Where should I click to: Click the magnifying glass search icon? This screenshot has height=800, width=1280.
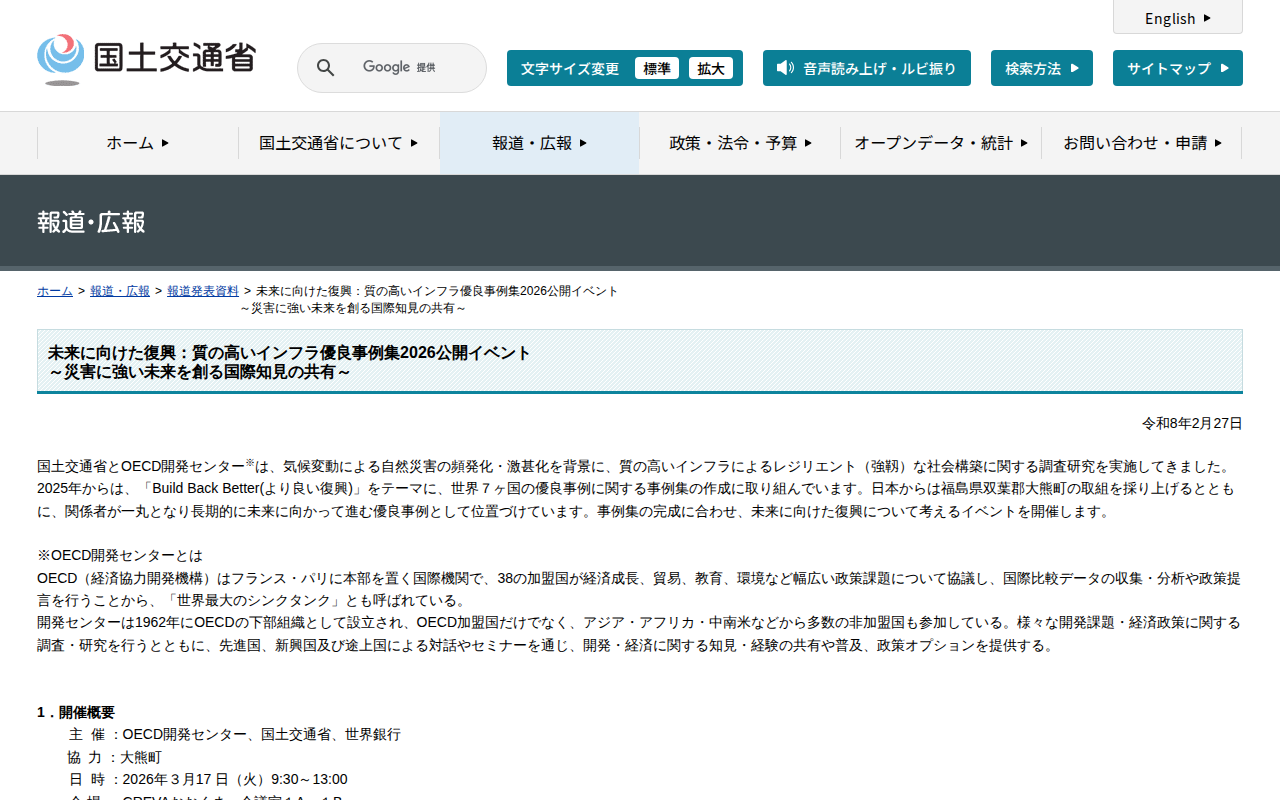325,68
